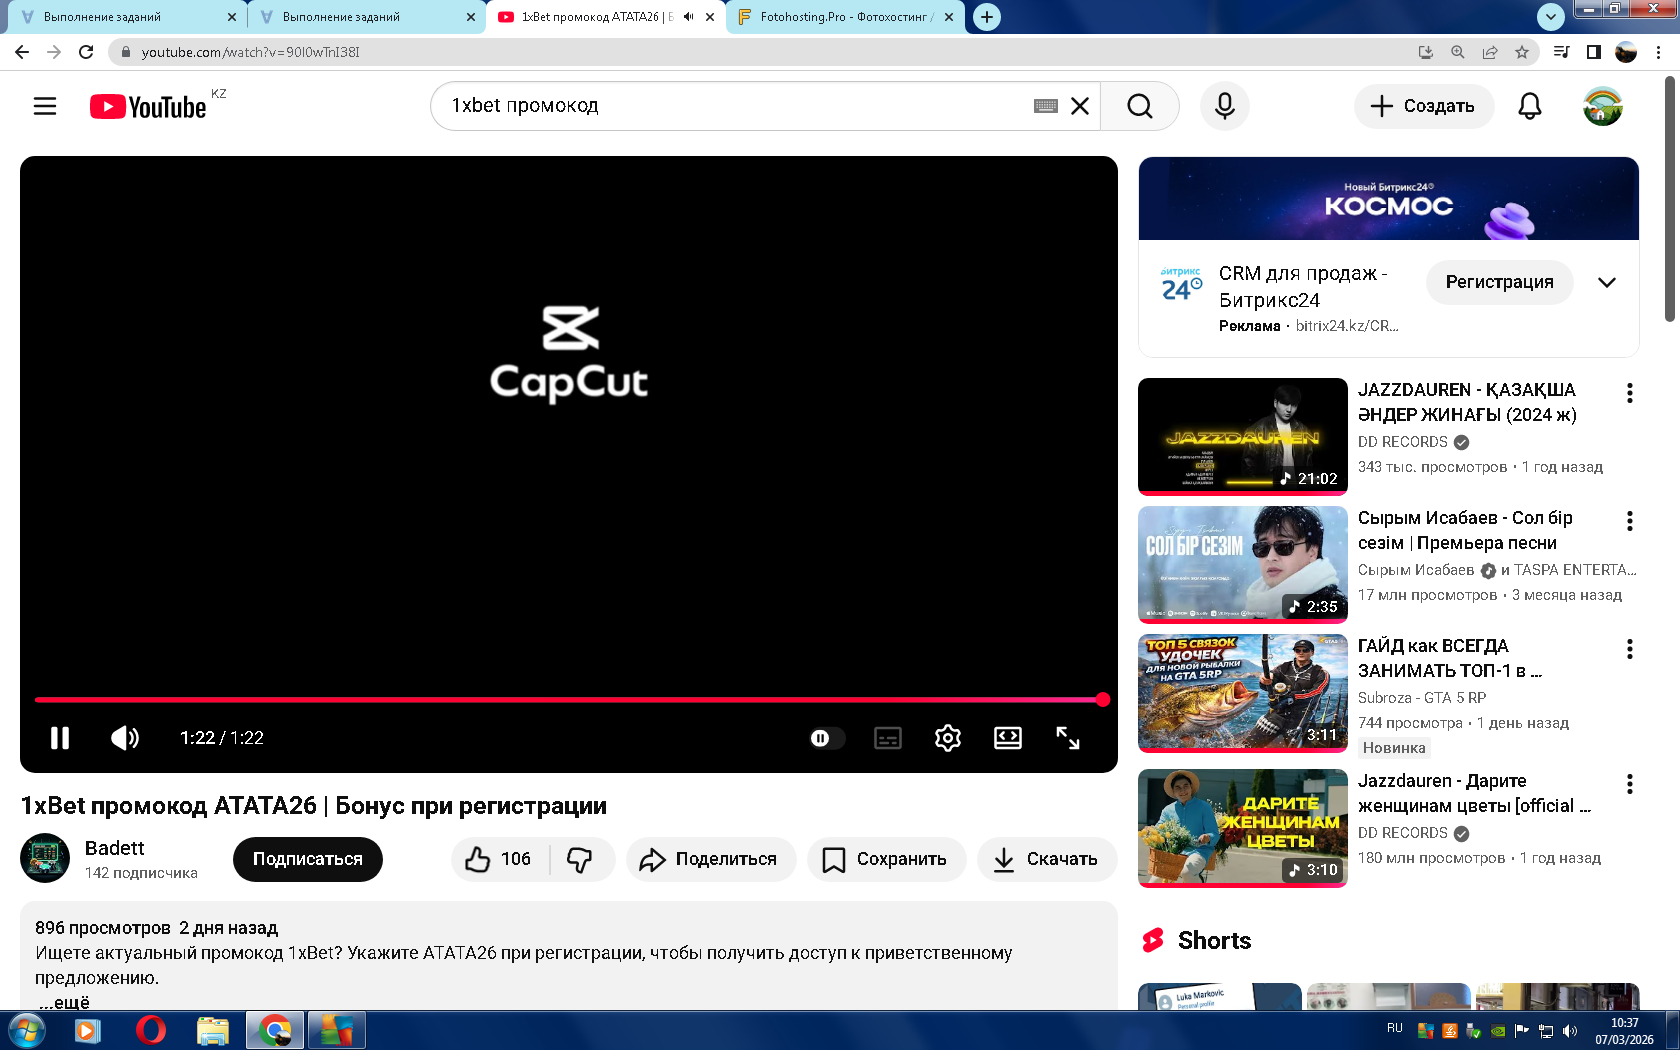This screenshot has width=1680, height=1050.
Task: Open the YouTube hamburger guide menu
Action: [x=45, y=106]
